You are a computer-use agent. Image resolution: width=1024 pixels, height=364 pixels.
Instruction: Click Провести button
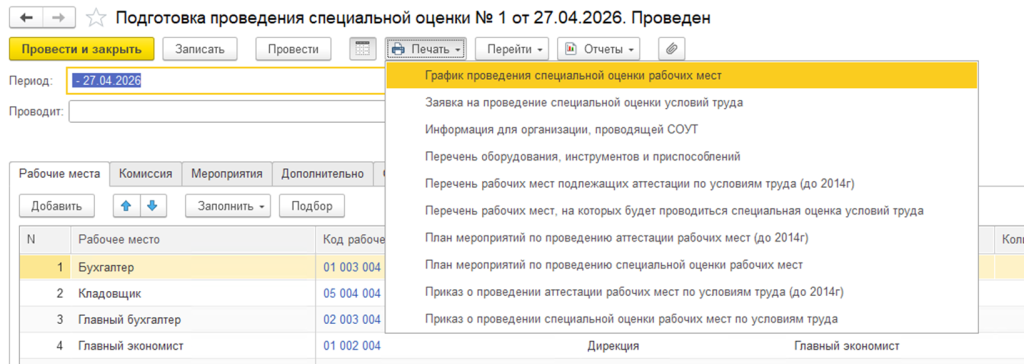point(293,49)
